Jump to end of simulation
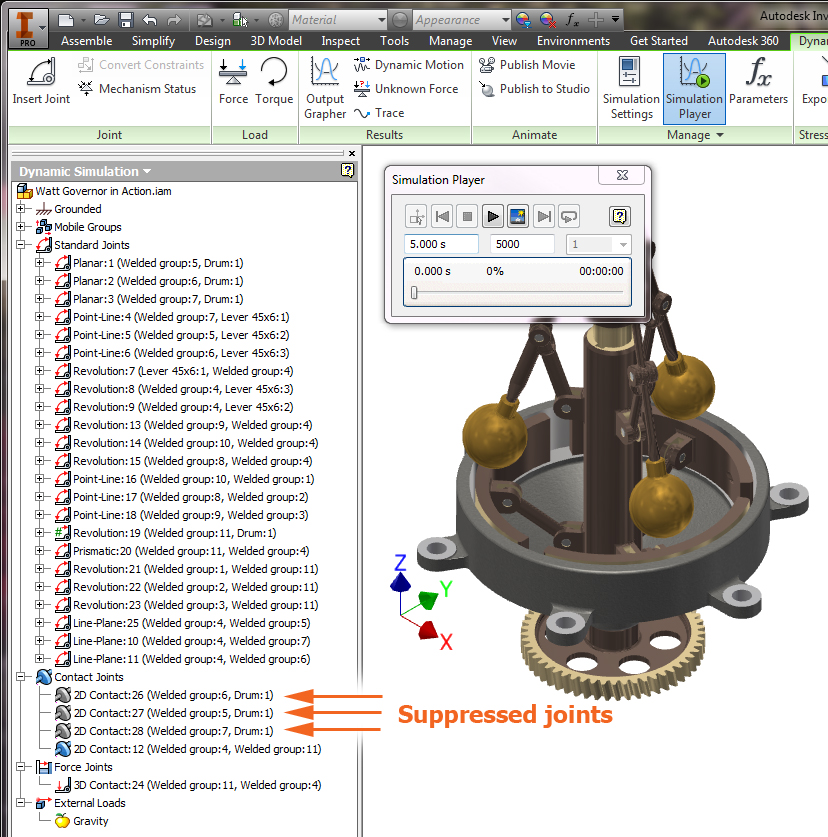828x837 pixels. click(543, 216)
